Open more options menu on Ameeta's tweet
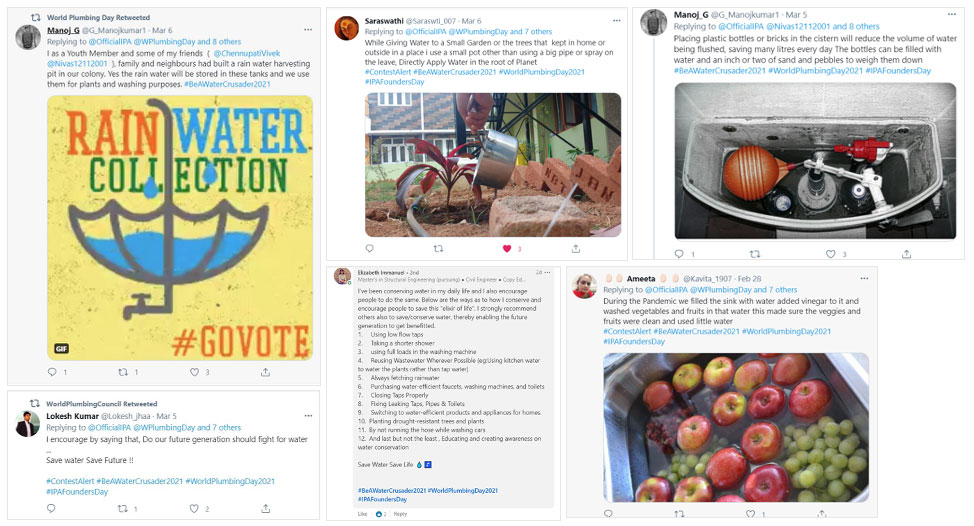 [864, 278]
